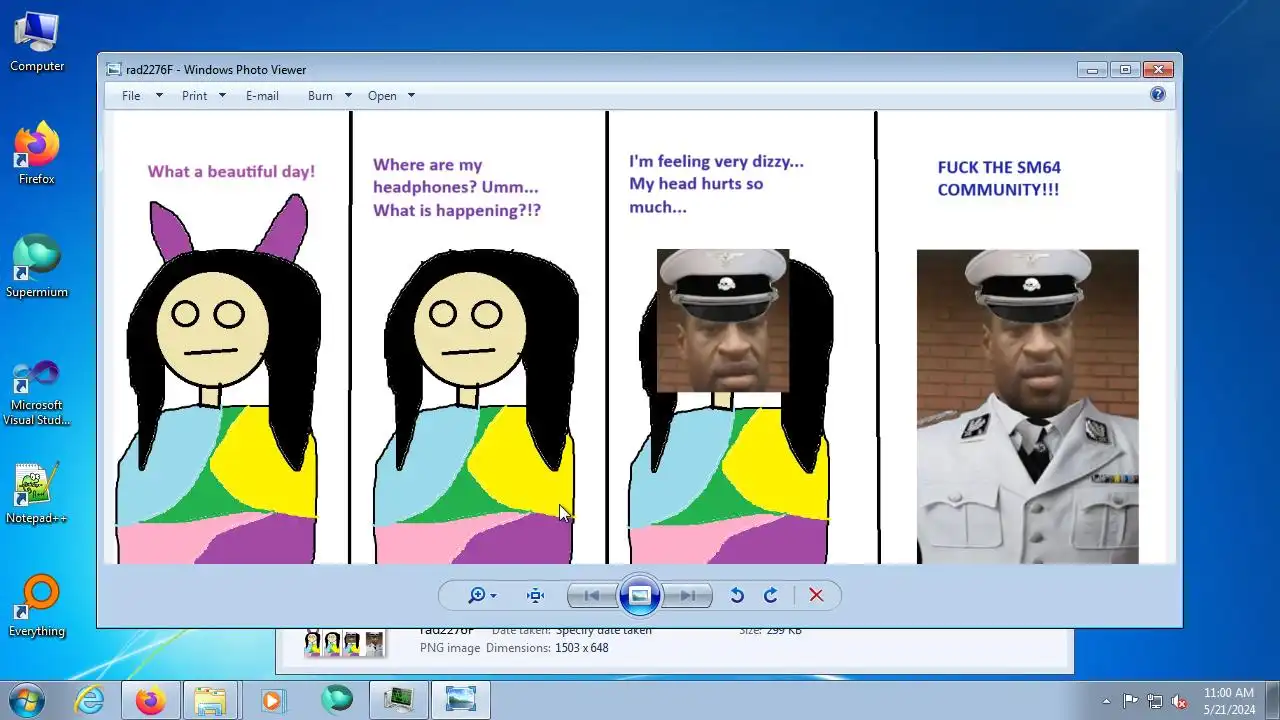
Task: Open Supermium from the taskbar
Action: coord(337,699)
